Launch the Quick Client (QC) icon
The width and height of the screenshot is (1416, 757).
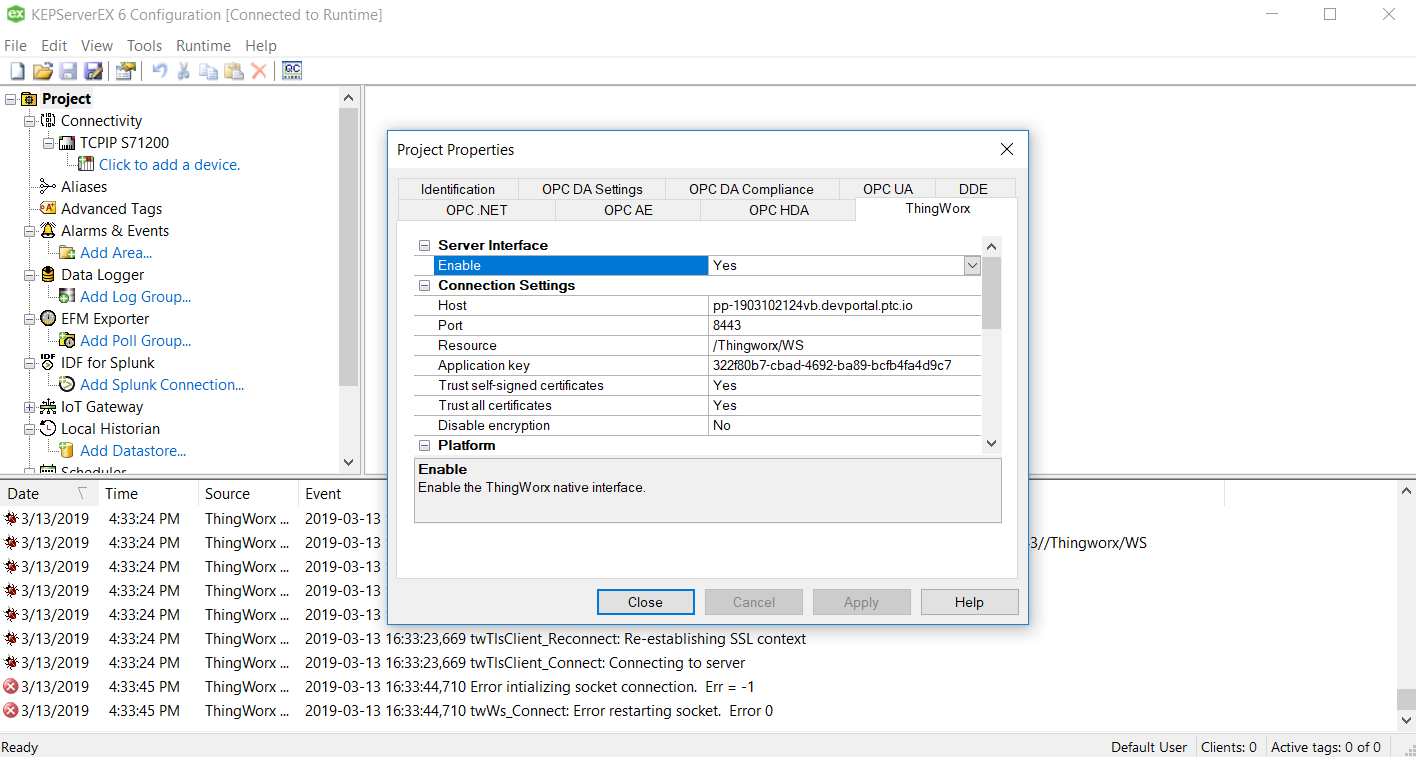point(292,71)
